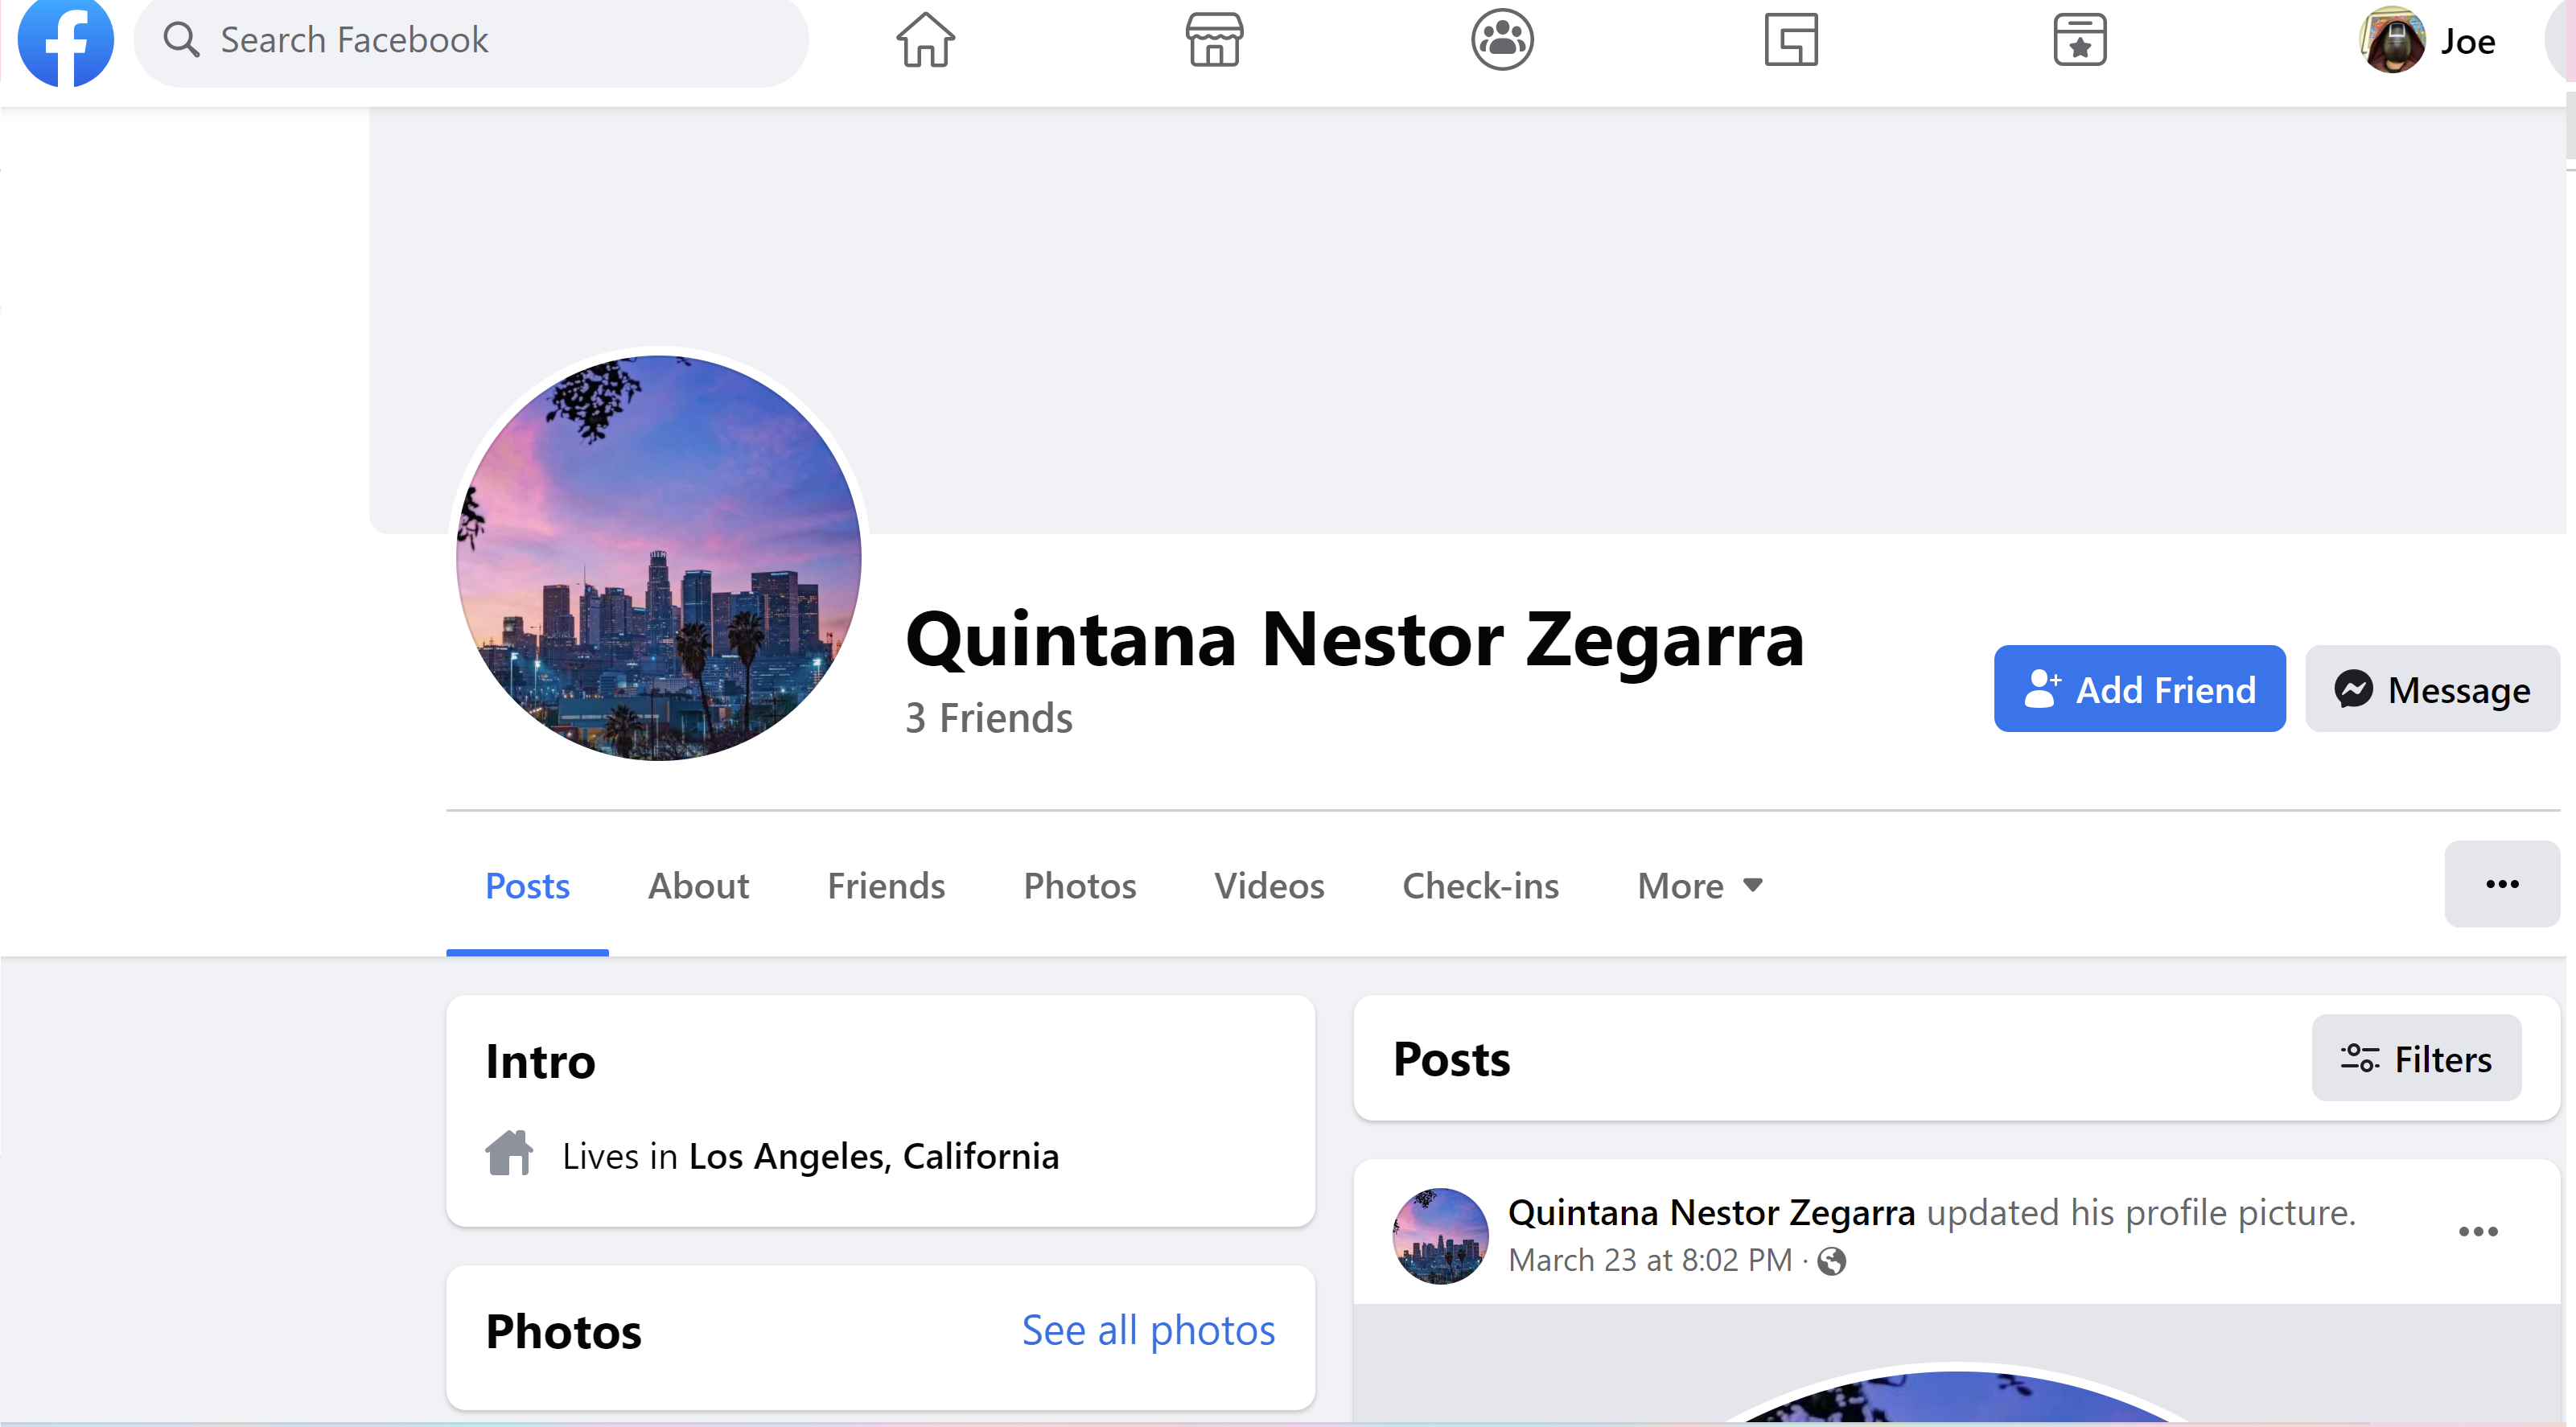The image size is (2576, 1427).
Task: Click the Joe profile name
Action: [x=2468, y=42]
